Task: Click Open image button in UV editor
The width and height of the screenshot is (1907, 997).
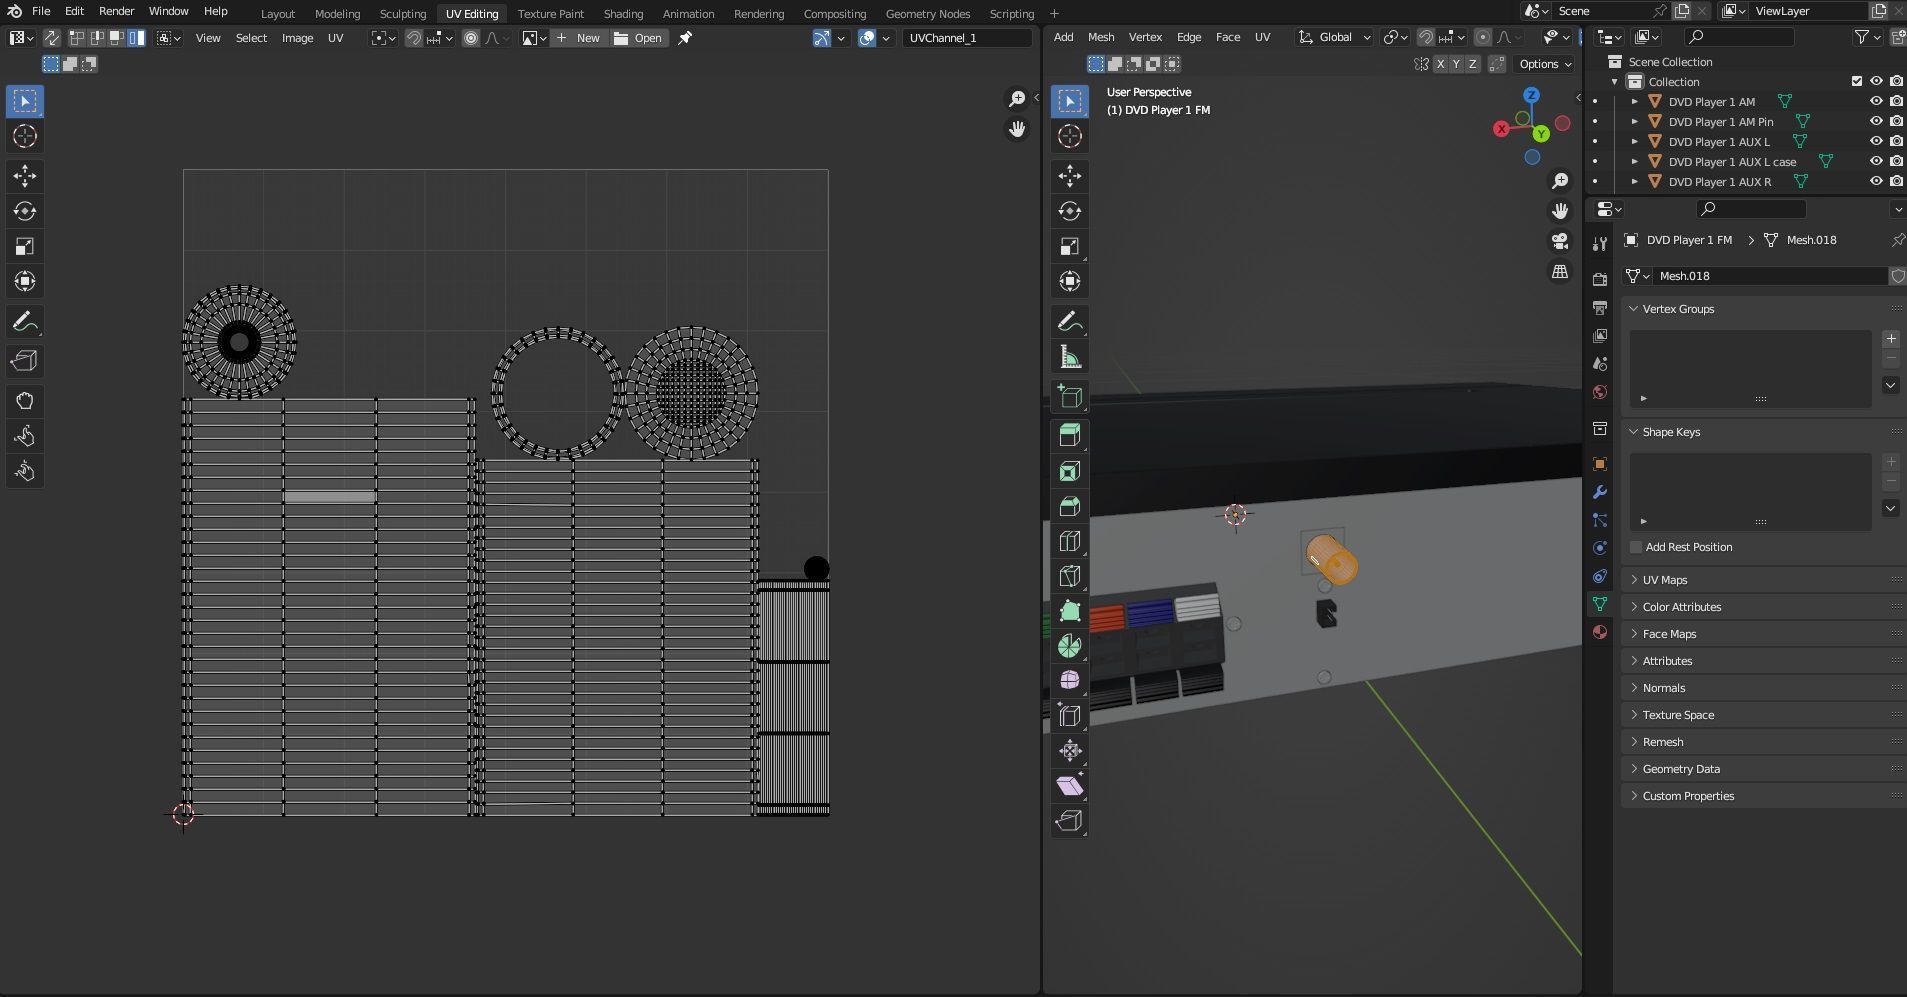Action: pyautogui.click(x=638, y=38)
